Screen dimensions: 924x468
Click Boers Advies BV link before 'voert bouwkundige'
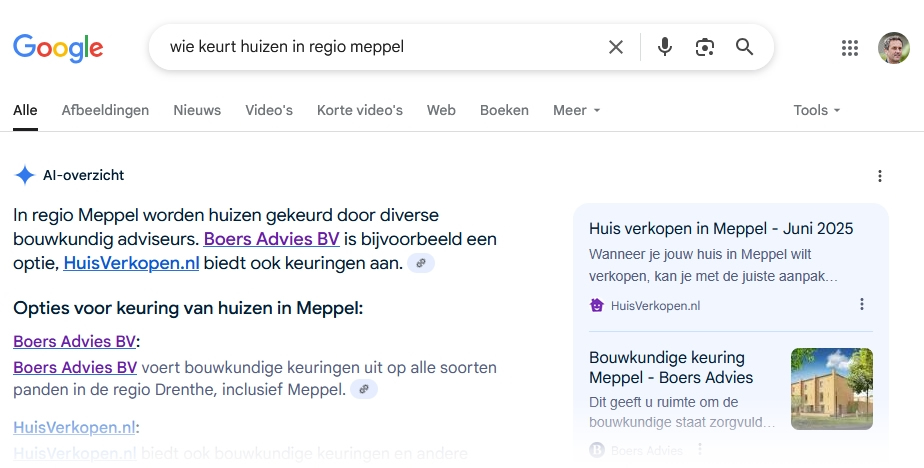tap(75, 367)
